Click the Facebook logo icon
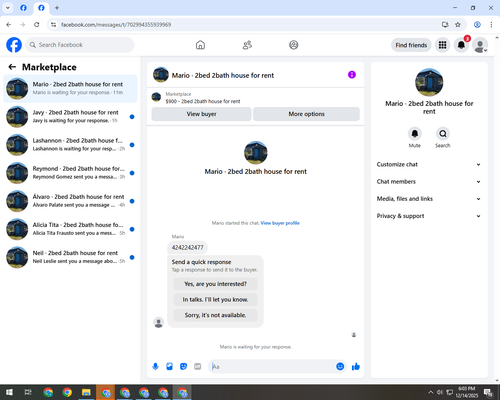500x400 pixels. pos(14,45)
